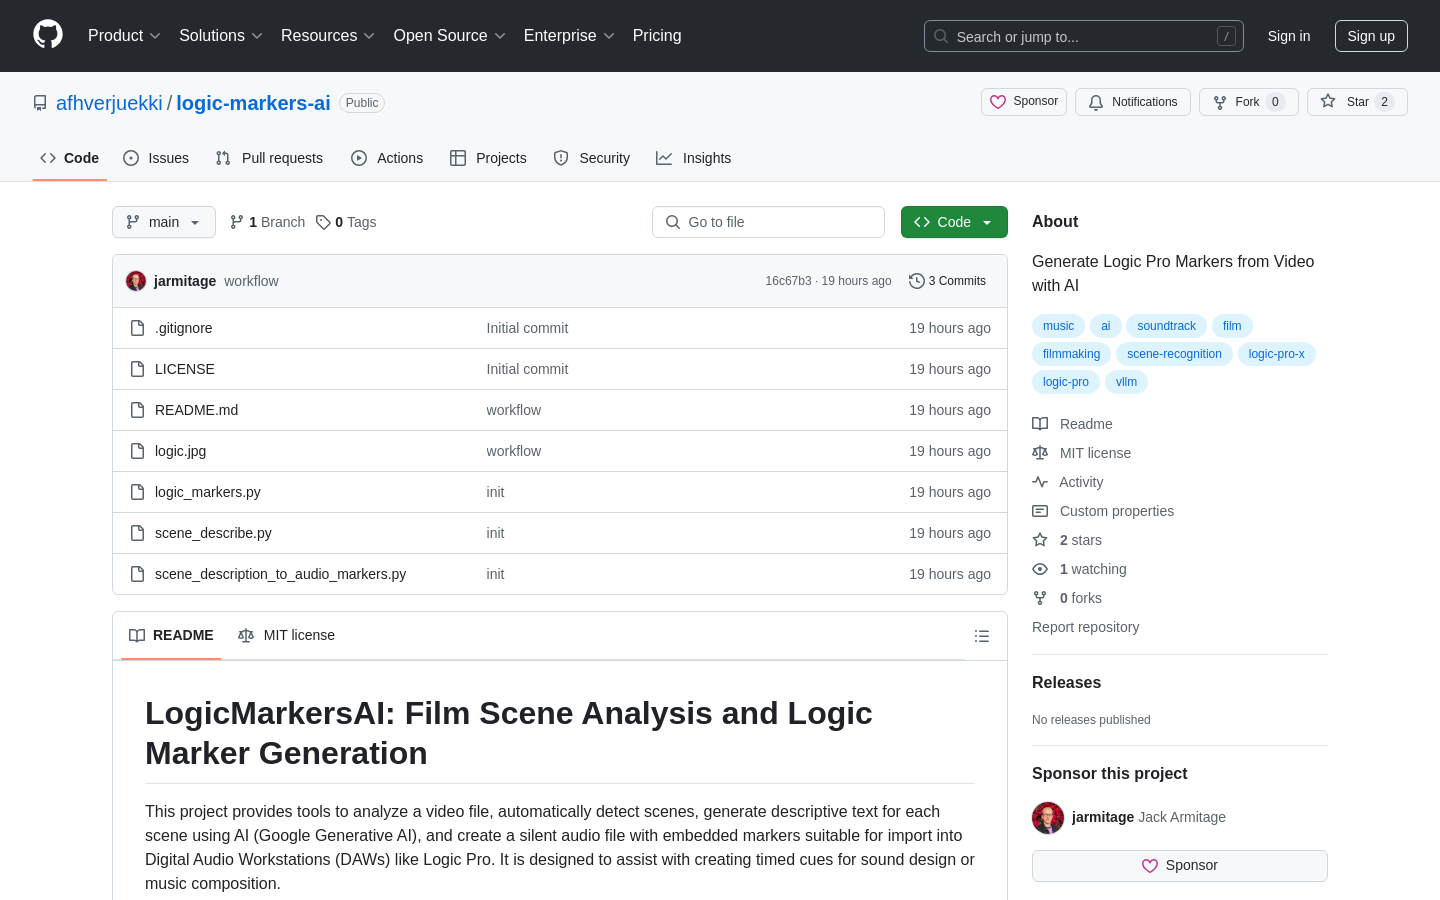Open the jarmitage commit author link
Screen dimensions: 1440x900
(185, 281)
